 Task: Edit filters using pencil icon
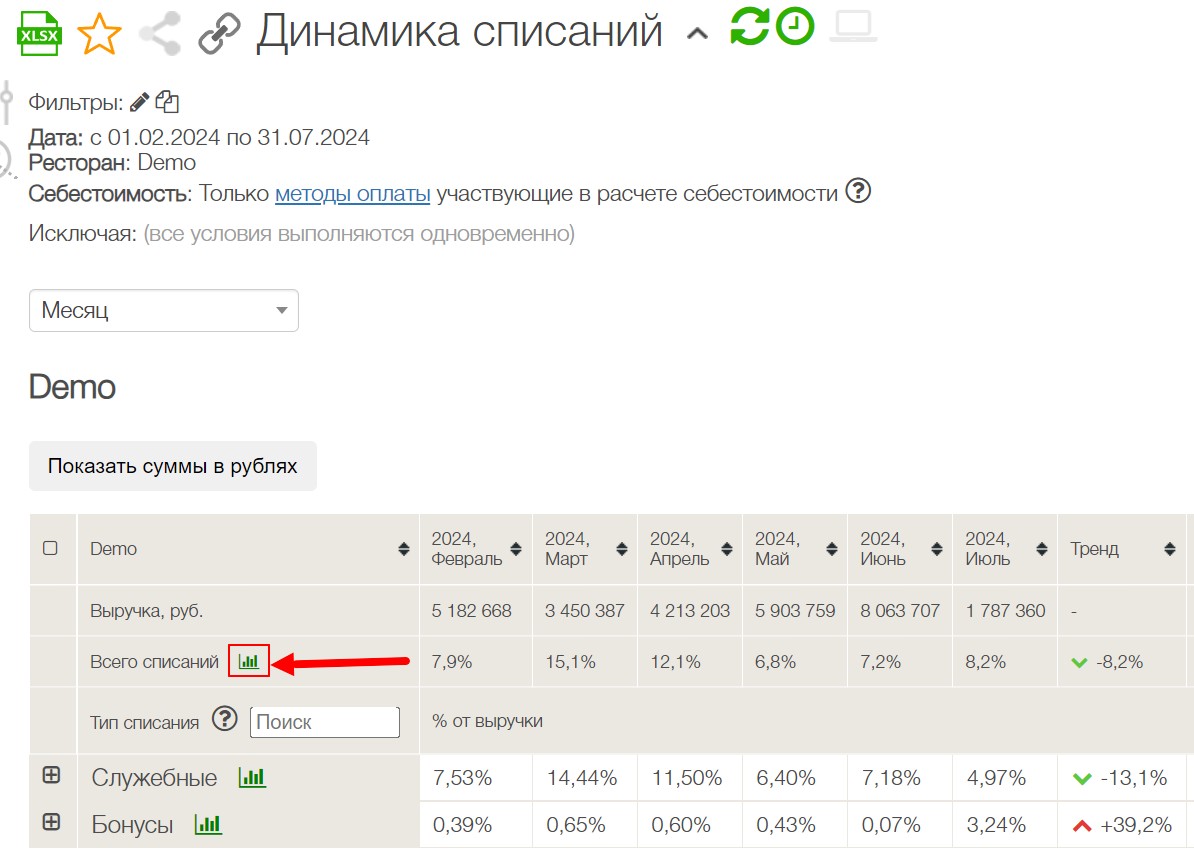[140, 102]
